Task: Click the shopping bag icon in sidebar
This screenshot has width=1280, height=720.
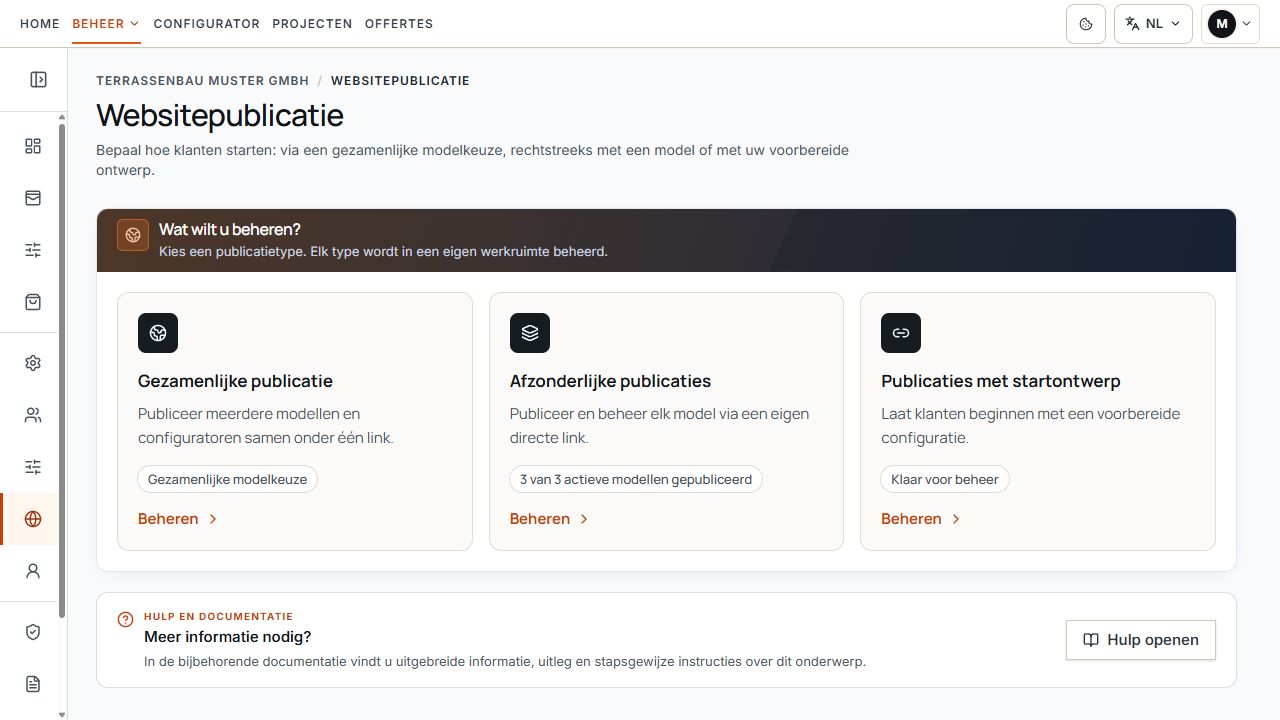Action: point(33,302)
